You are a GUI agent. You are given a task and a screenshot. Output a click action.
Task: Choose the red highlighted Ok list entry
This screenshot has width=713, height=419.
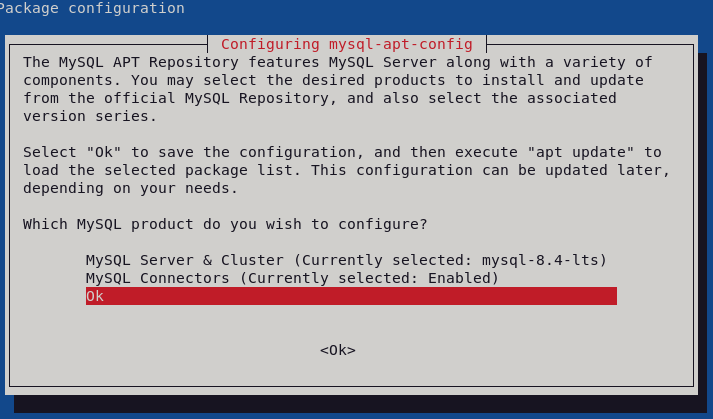click(350, 296)
